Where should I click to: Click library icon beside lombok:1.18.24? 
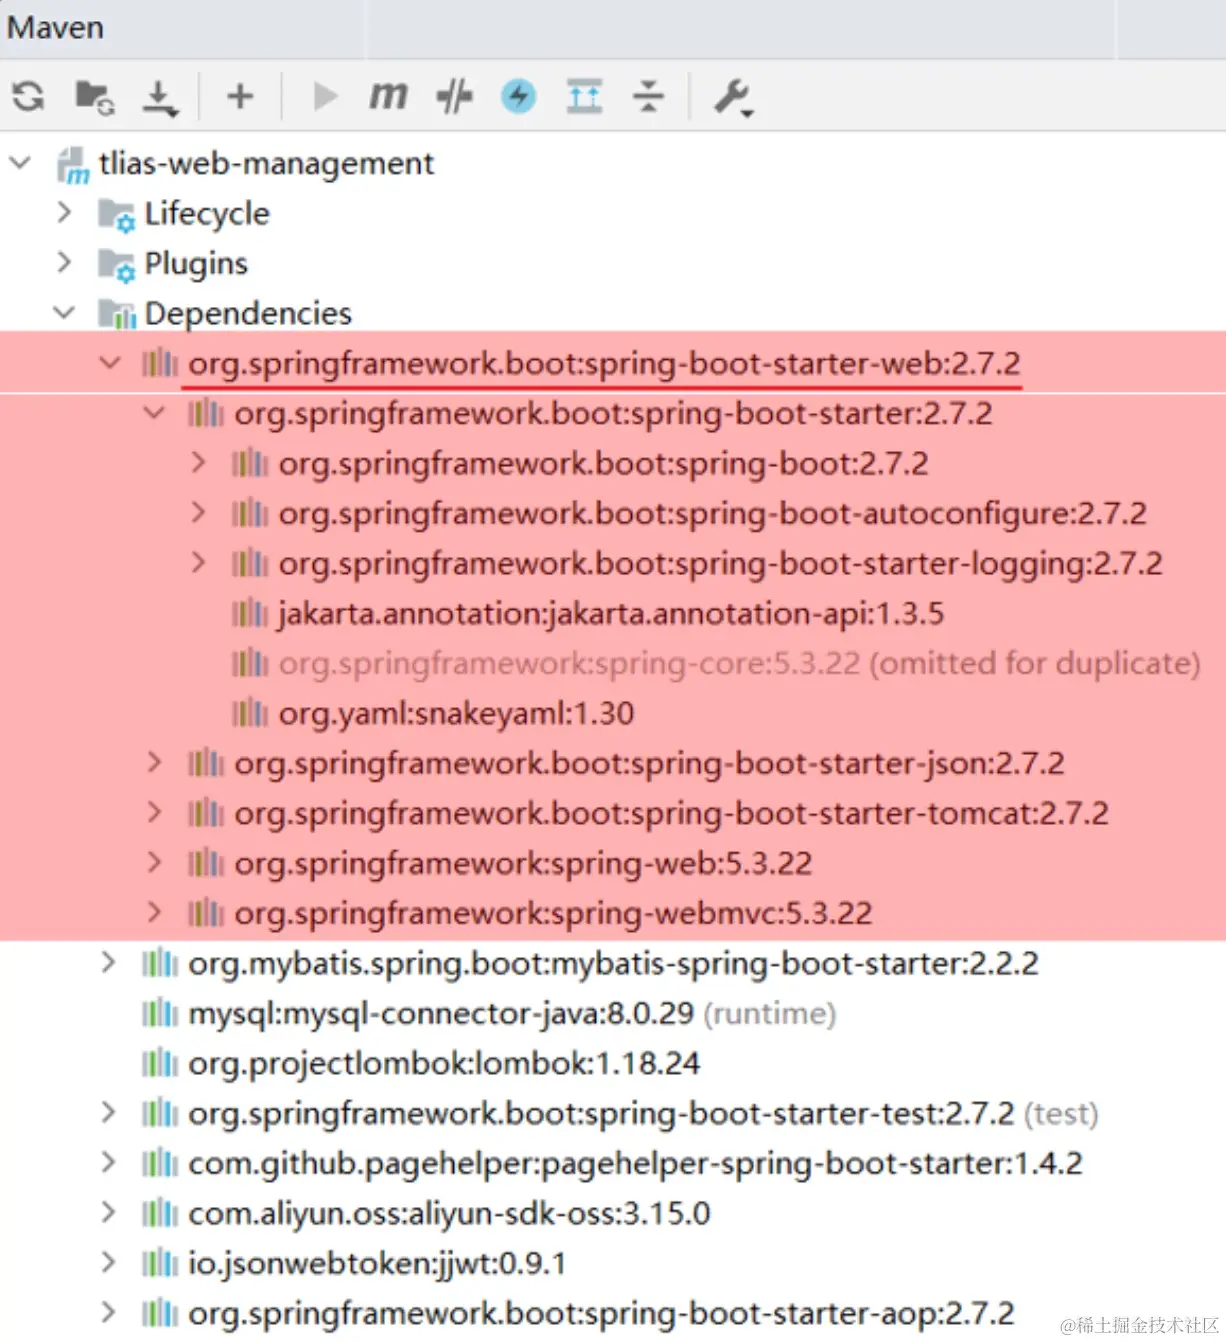159,1063
